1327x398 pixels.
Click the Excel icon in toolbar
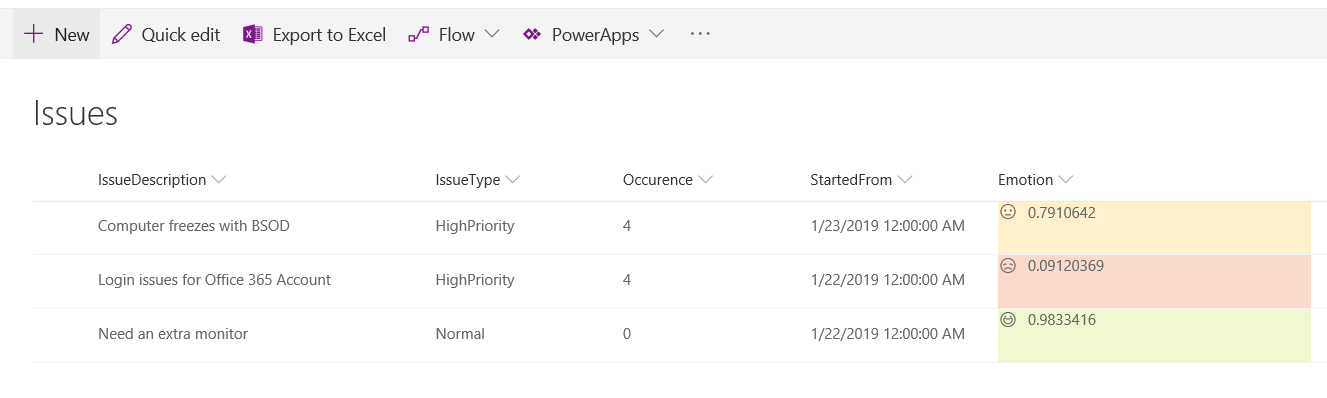click(252, 34)
